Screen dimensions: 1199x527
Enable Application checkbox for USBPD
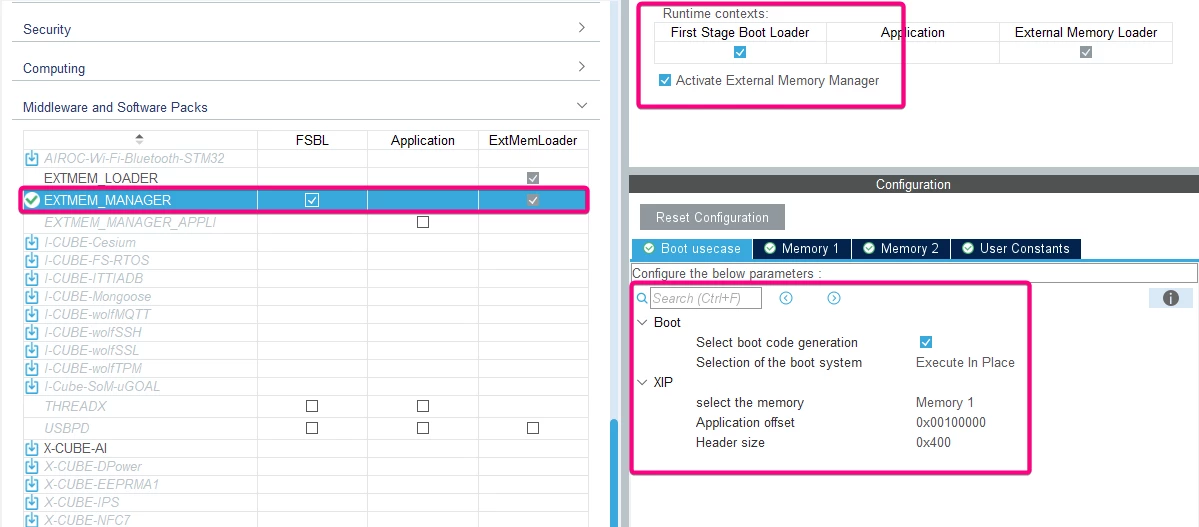click(x=423, y=428)
